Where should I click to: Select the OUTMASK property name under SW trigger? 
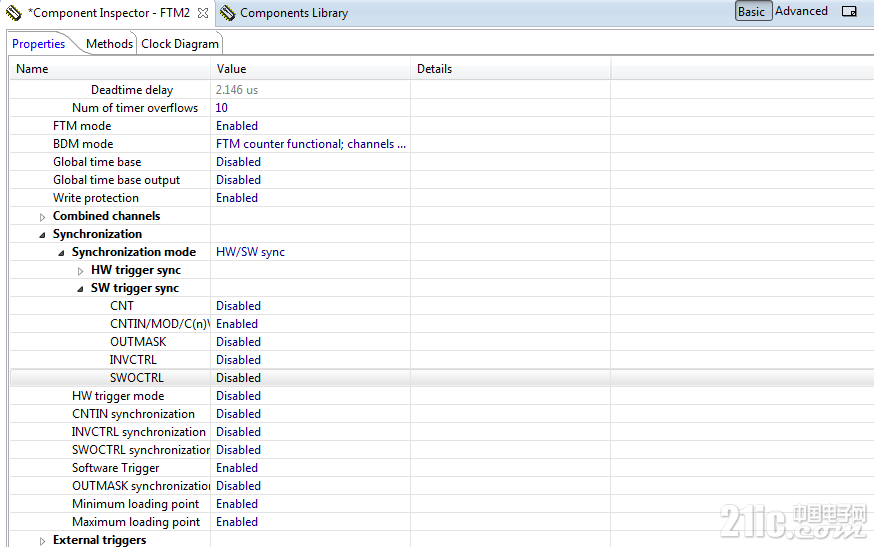pos(138,341)
